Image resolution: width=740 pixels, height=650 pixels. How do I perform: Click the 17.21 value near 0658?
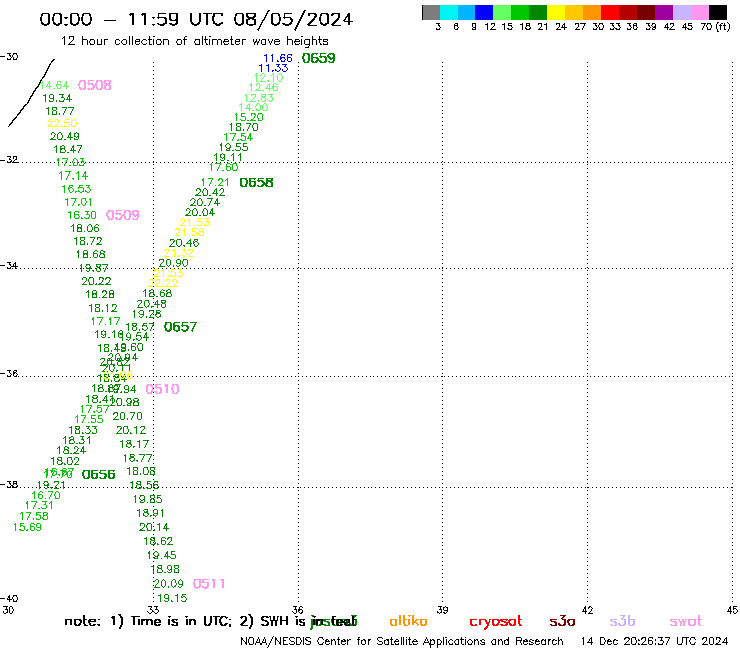coord(215,182)
